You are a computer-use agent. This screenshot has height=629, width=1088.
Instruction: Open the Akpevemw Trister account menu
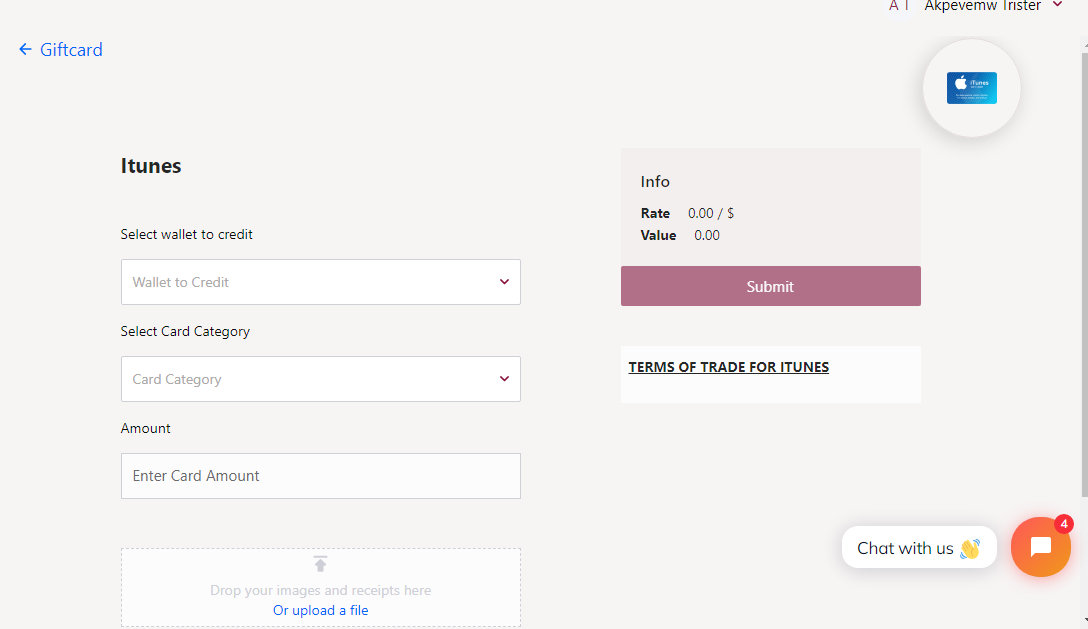tap(982, 6)
